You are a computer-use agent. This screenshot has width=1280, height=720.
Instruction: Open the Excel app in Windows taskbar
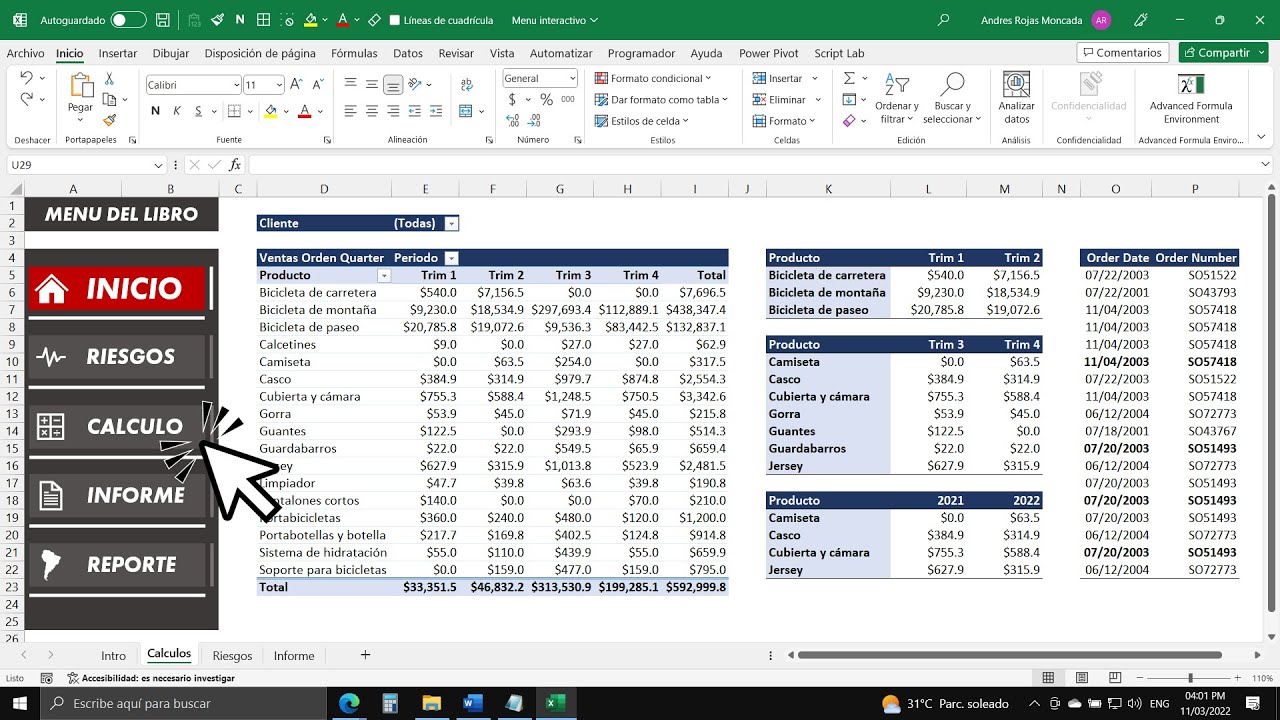[x=555, y=703]
